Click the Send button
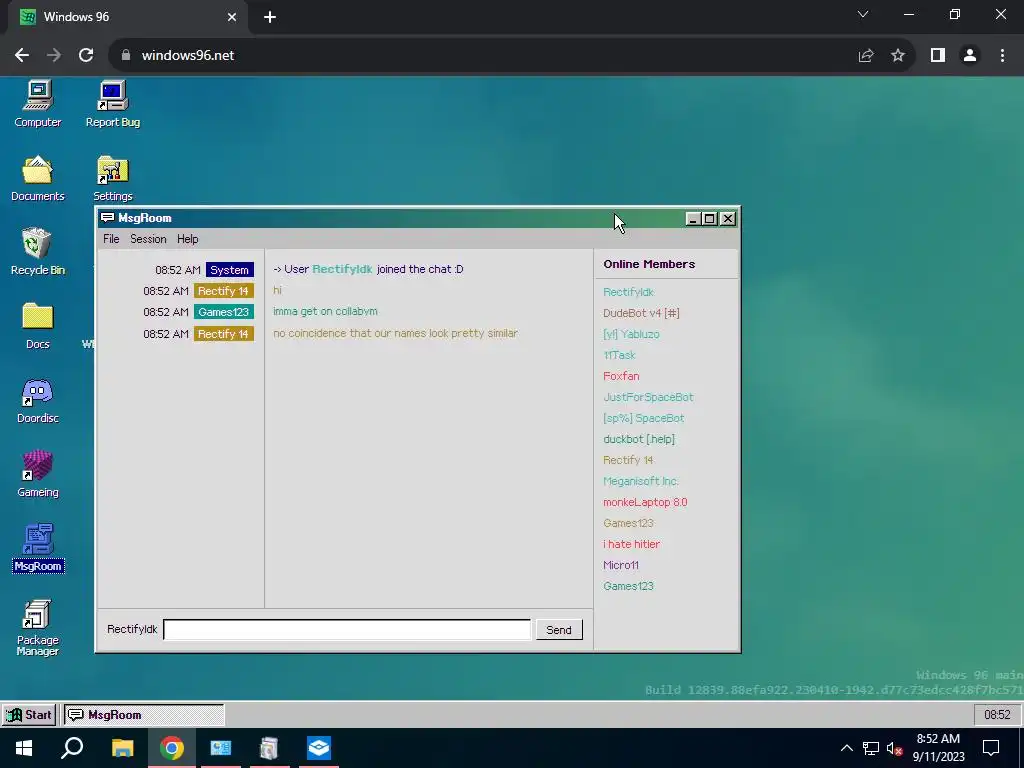 pos(559,630)
